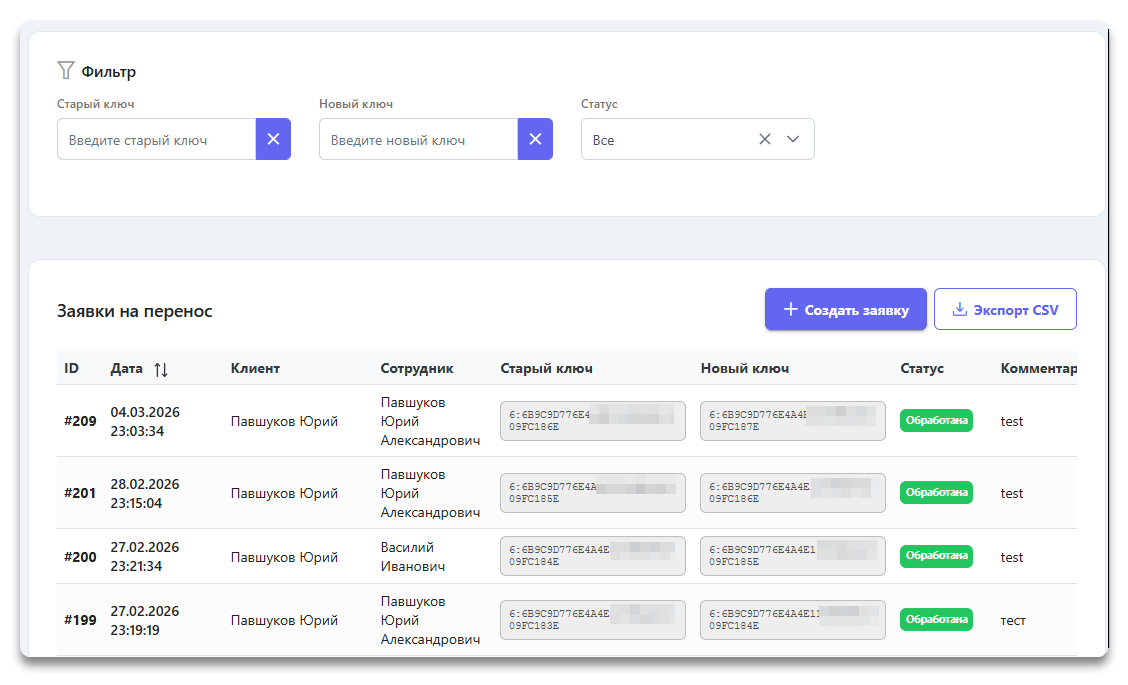Select client 'Павшуков Юрий' in row #200
1128x685 pixels.
pos(284,557)
